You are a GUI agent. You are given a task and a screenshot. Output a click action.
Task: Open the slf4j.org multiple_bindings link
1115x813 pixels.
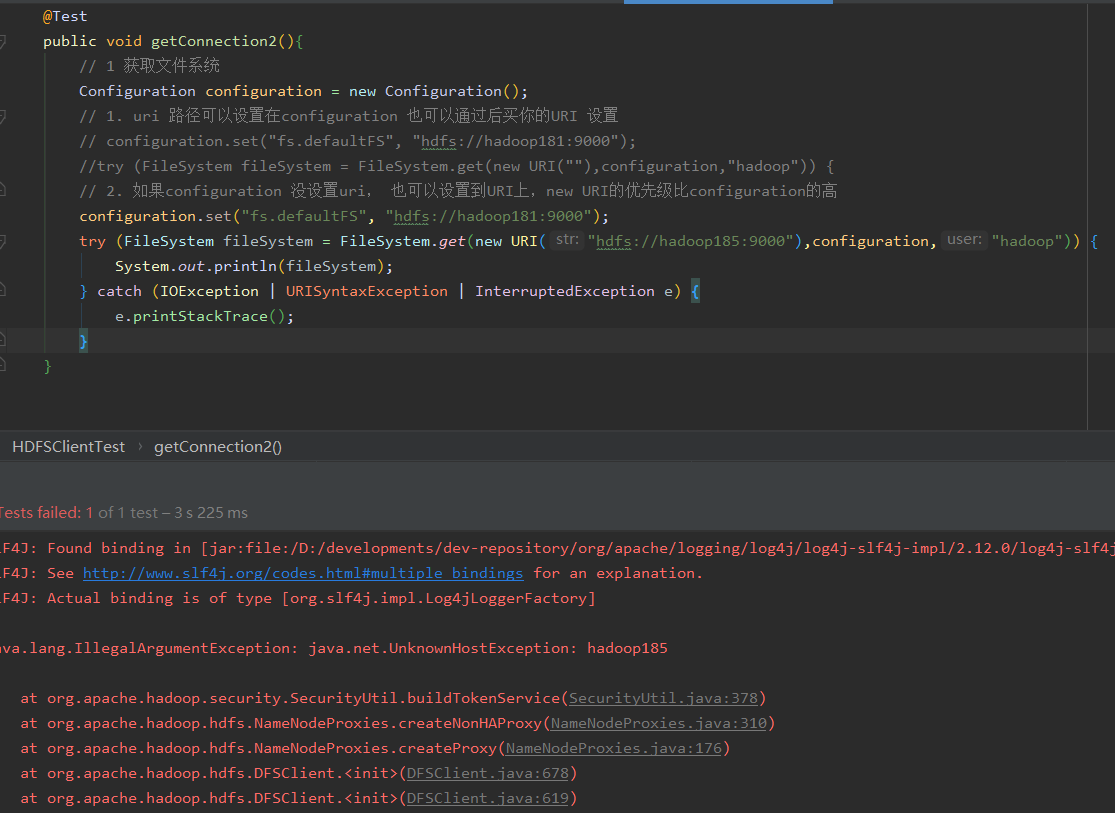[x=303, y=573]
